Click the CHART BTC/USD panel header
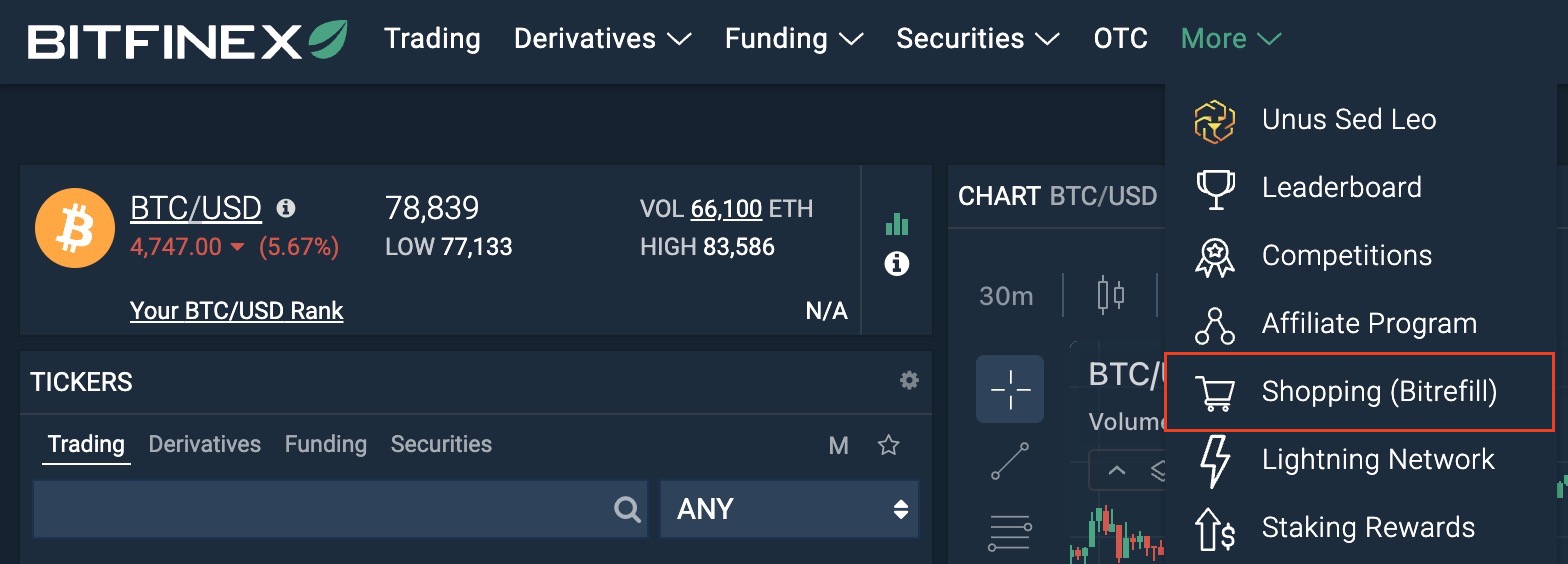Viewport: 1568px width, 564px height. [1057, 196]
